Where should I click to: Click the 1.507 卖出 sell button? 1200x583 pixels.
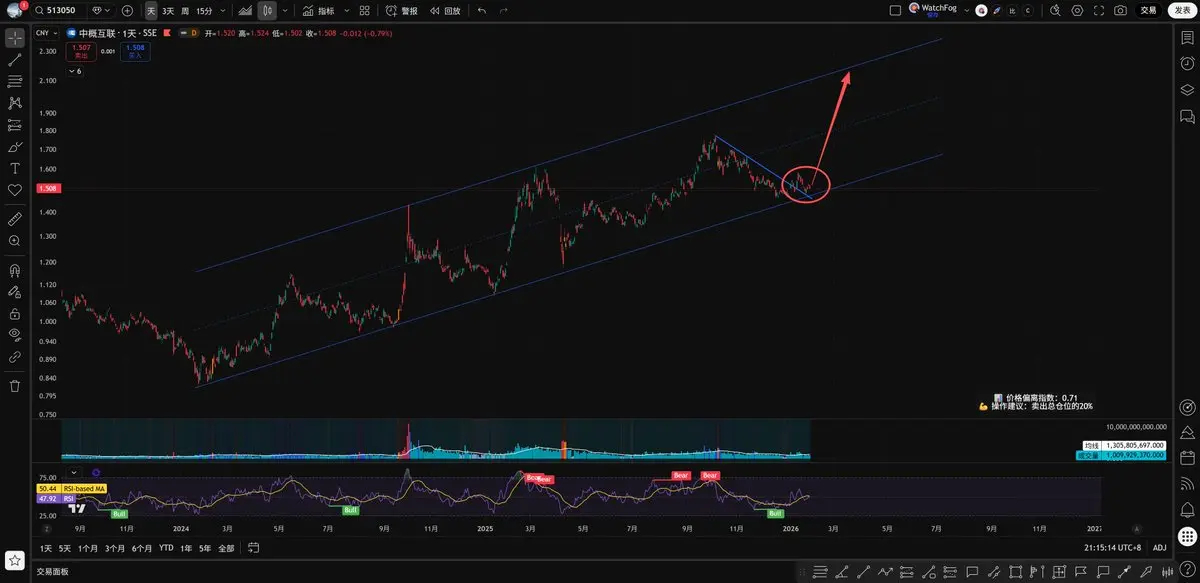81,51
